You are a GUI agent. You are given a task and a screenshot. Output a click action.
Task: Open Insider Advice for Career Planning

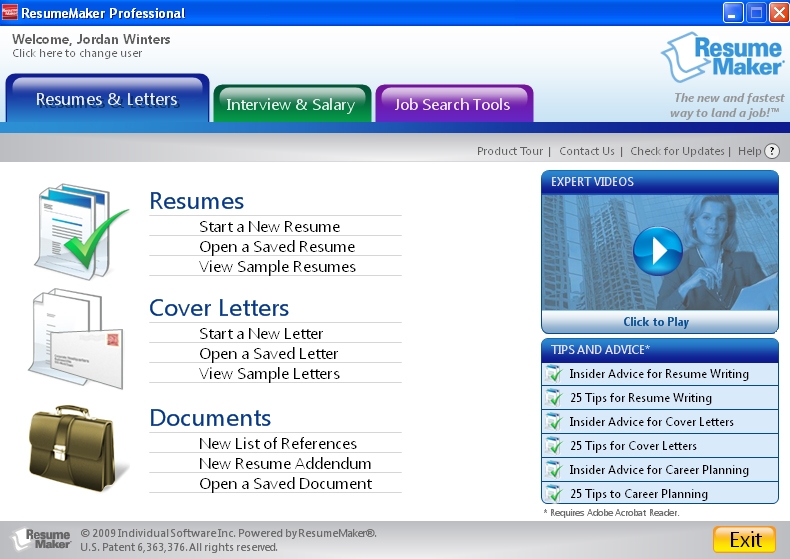(660, 469)
